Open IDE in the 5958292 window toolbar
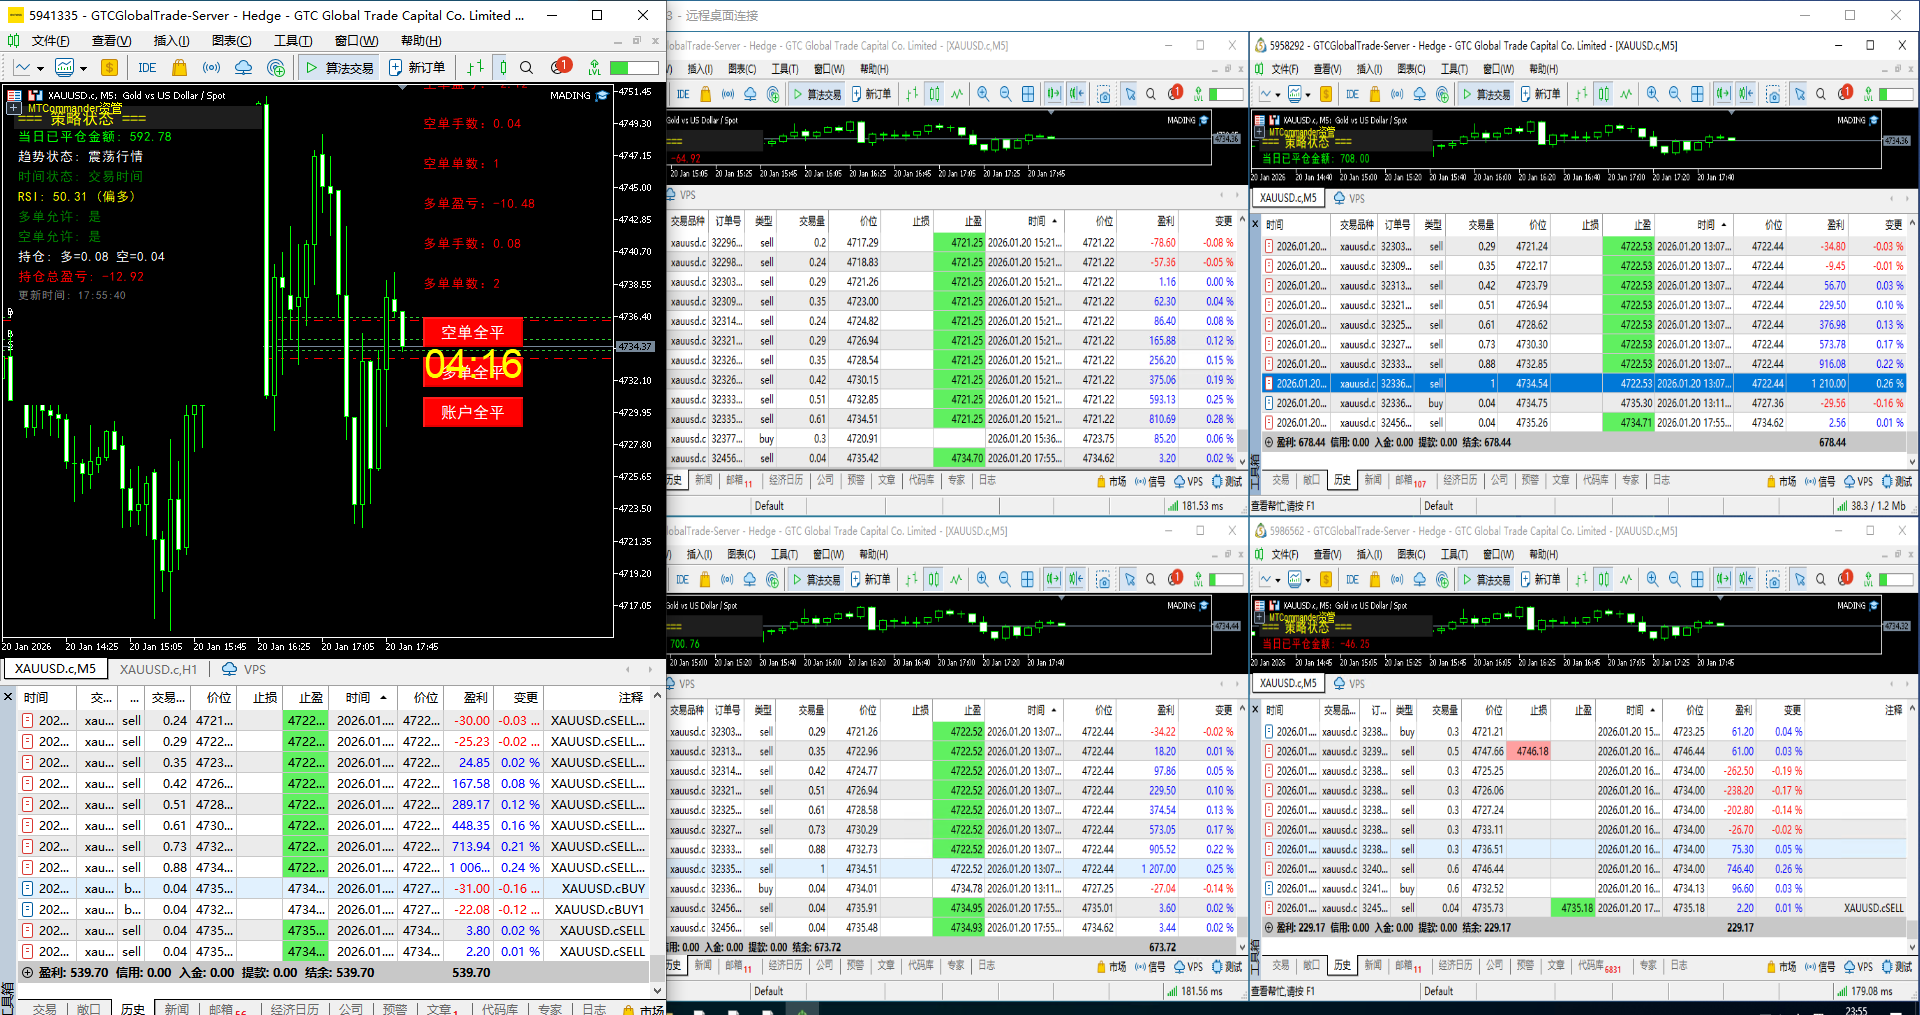Viewport: 1920px width, 1015px height. pyautogui.click(x=1352, y=94)
